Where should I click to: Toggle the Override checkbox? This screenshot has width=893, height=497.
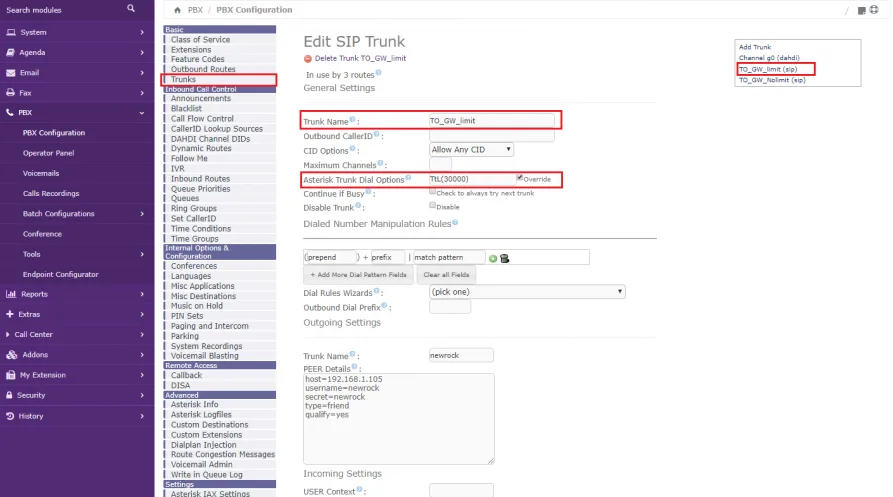[x=519, y=178]
